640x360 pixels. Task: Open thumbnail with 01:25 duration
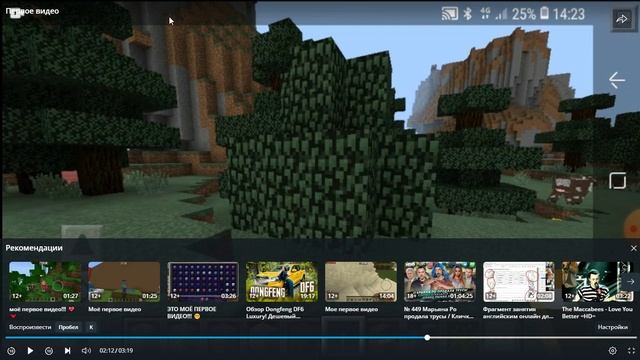coord(124,282)
